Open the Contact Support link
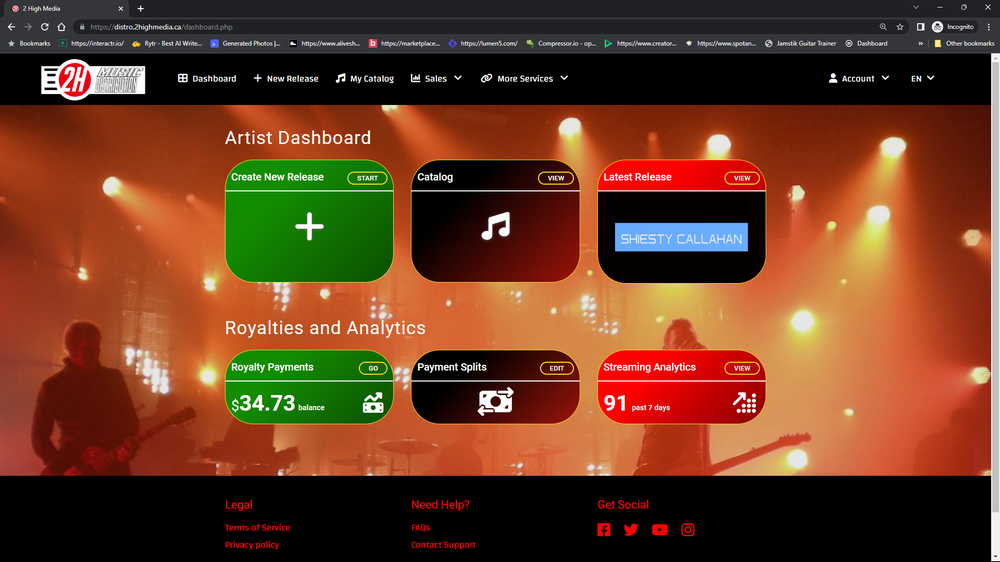 [443, 545]
